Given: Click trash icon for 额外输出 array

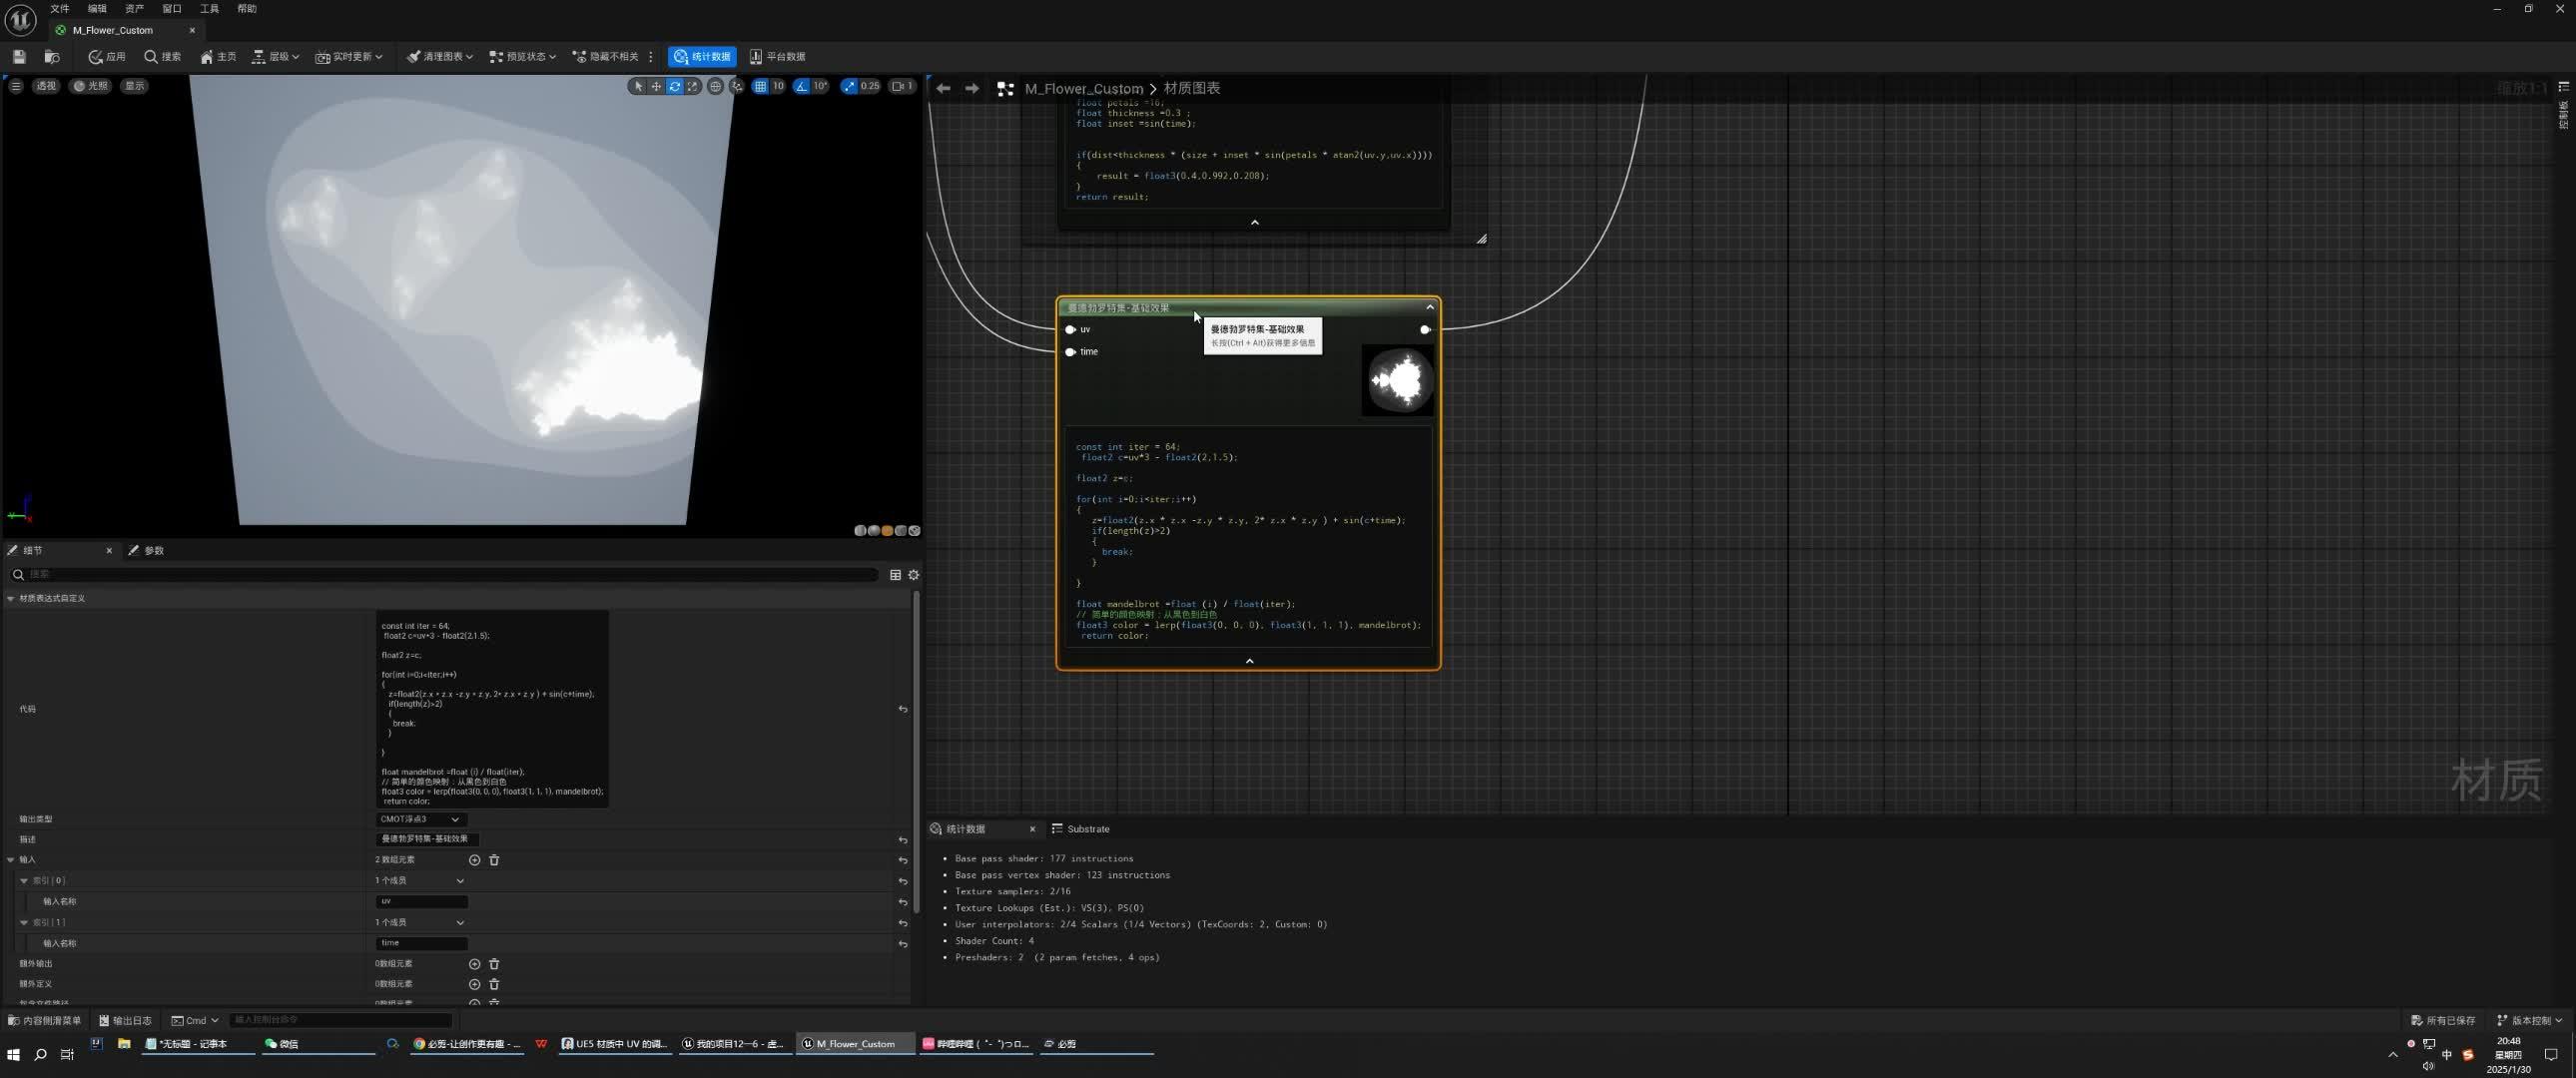Looking at the screenshot, I should point(494,964).
